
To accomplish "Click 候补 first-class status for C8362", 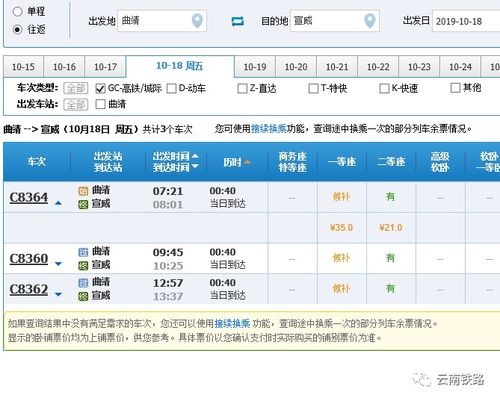I will (341, 289).
